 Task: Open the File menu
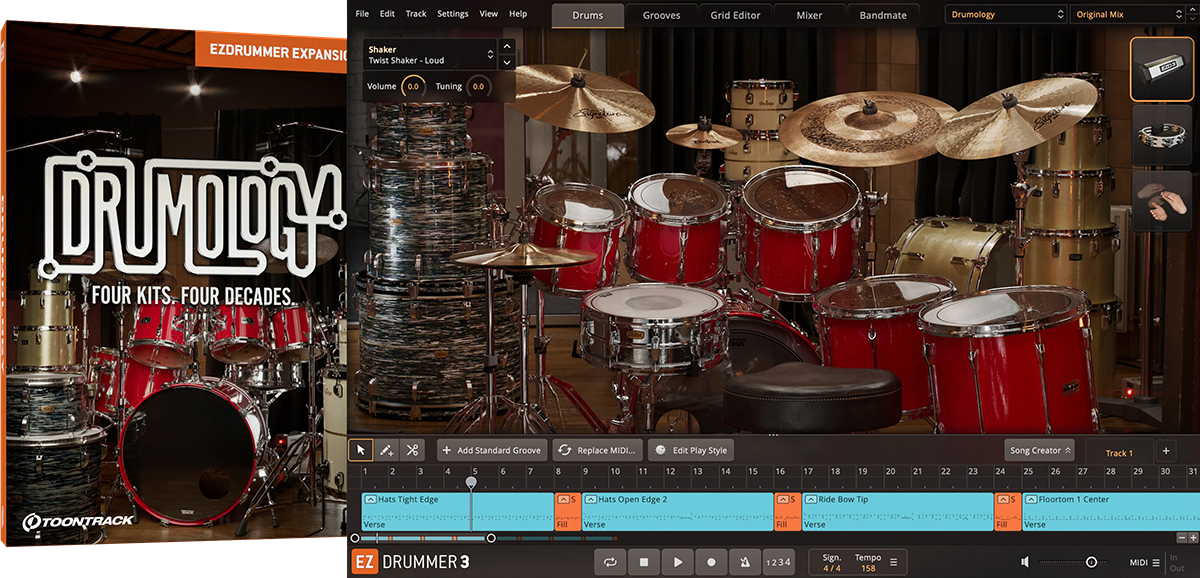[362, 14]
